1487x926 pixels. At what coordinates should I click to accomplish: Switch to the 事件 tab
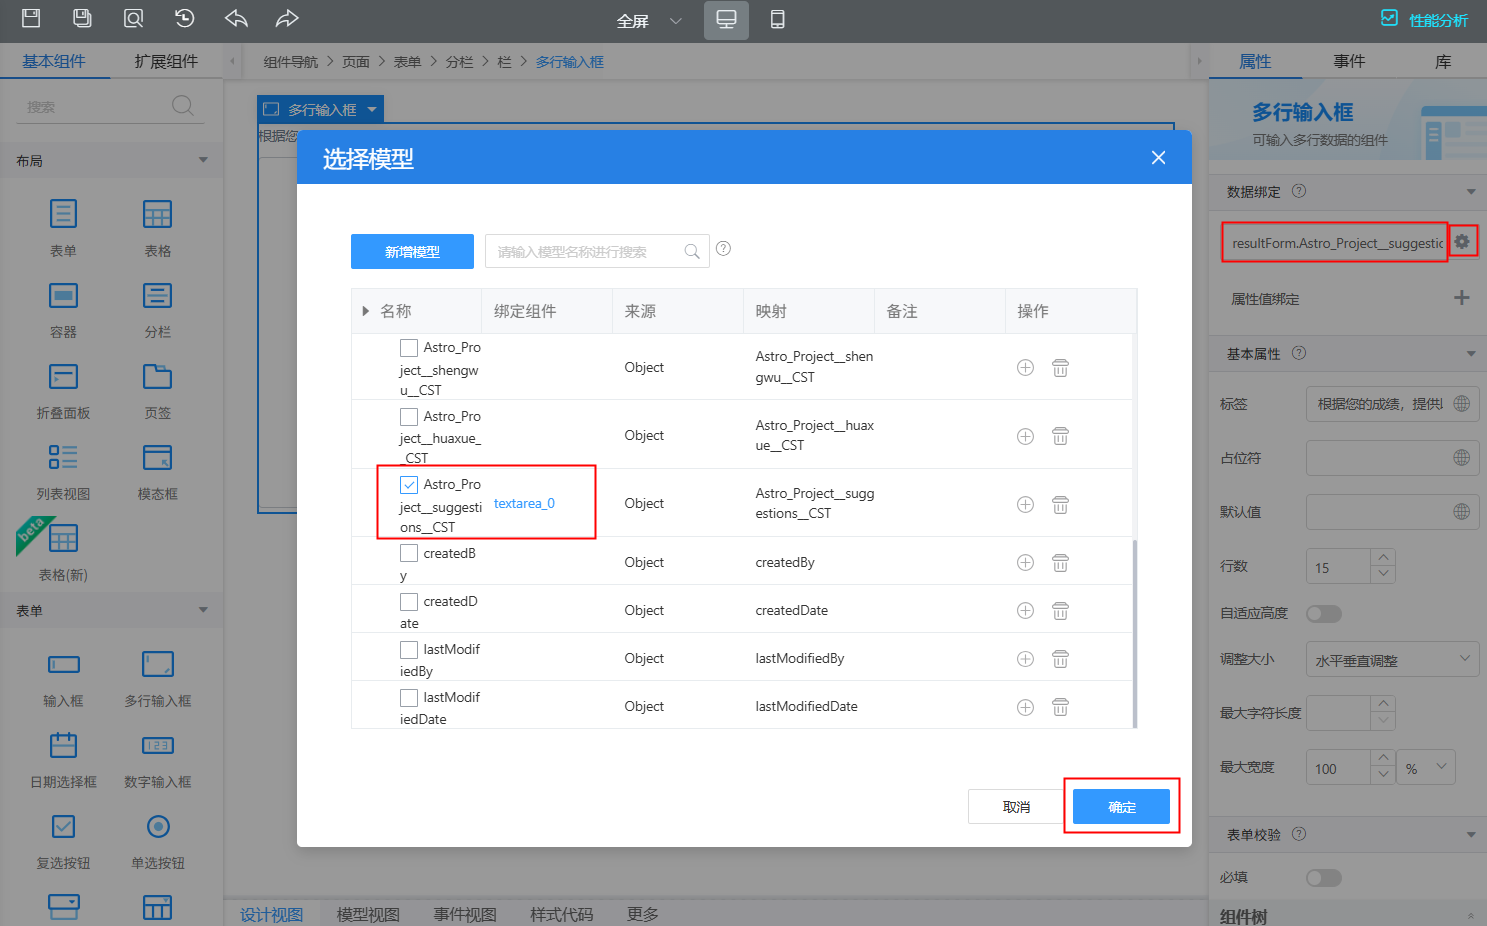click(1348, 62)
